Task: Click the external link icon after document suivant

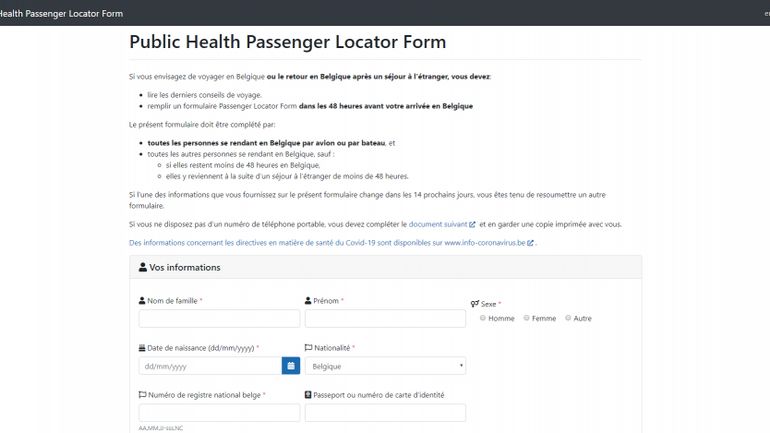Action: click(x=472, y=224)
